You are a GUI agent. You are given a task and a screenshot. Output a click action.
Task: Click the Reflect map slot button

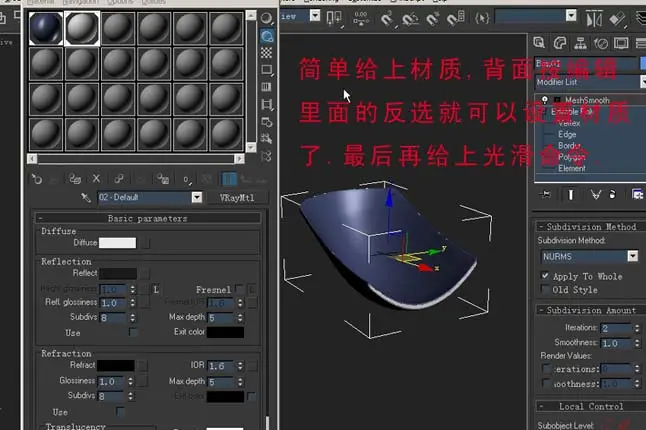(x=144, y=273)
